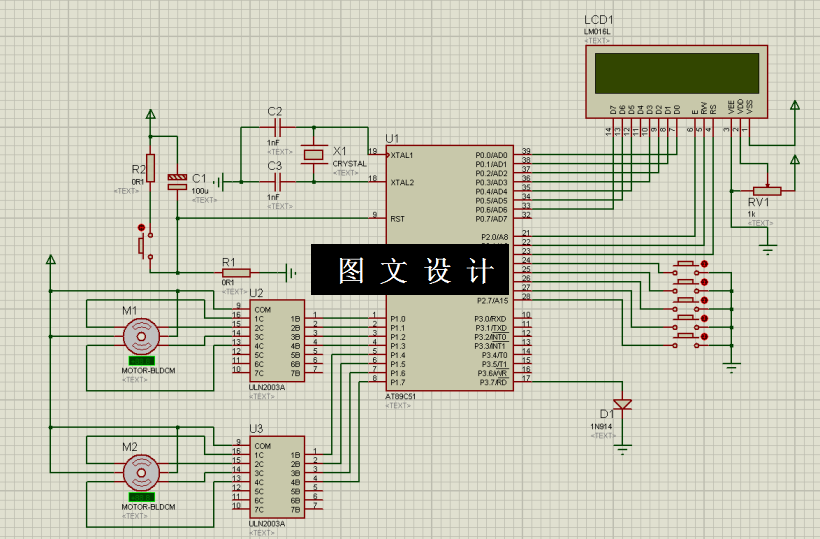The height and width of the screenshot is (539, 820).
Task: Select the D1 diode symbol
Action: (x=622, y=404)
